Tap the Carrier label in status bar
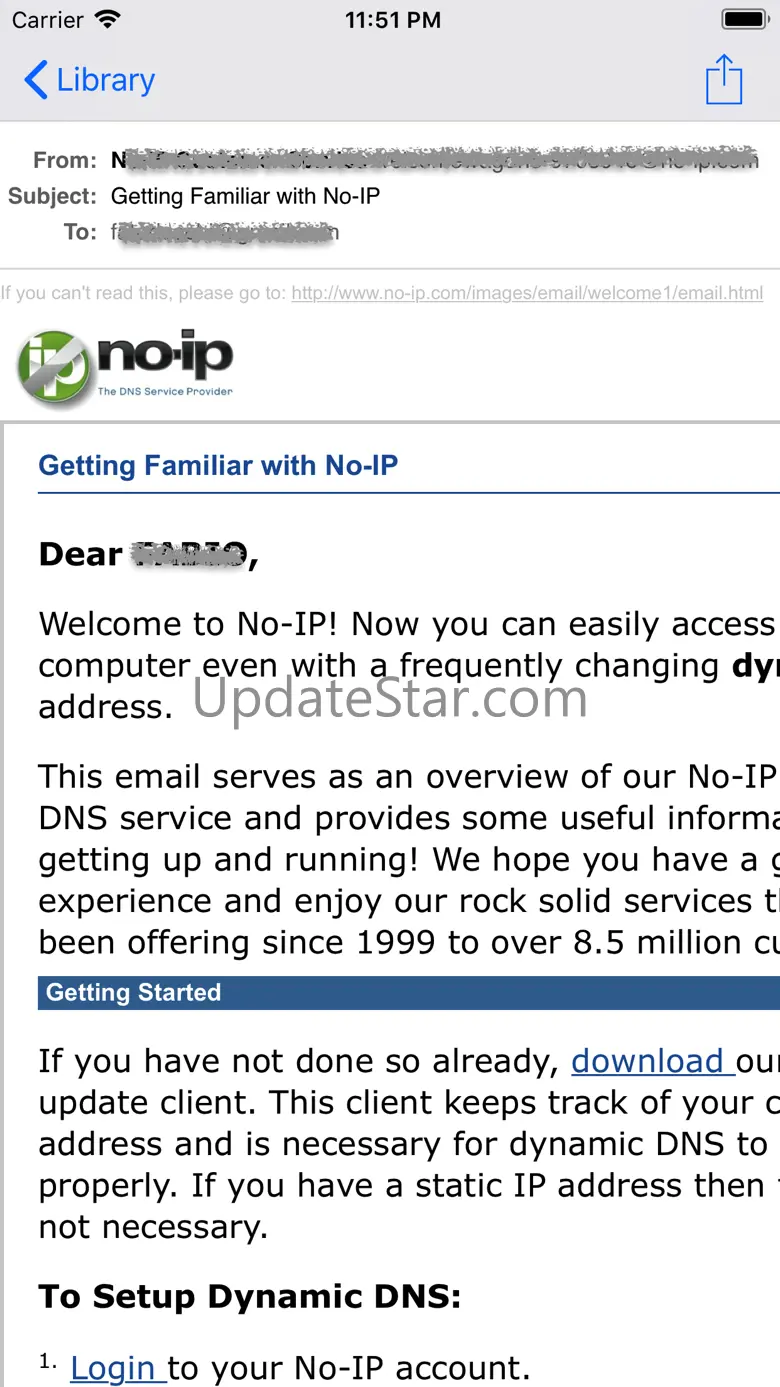 (47, 19)
